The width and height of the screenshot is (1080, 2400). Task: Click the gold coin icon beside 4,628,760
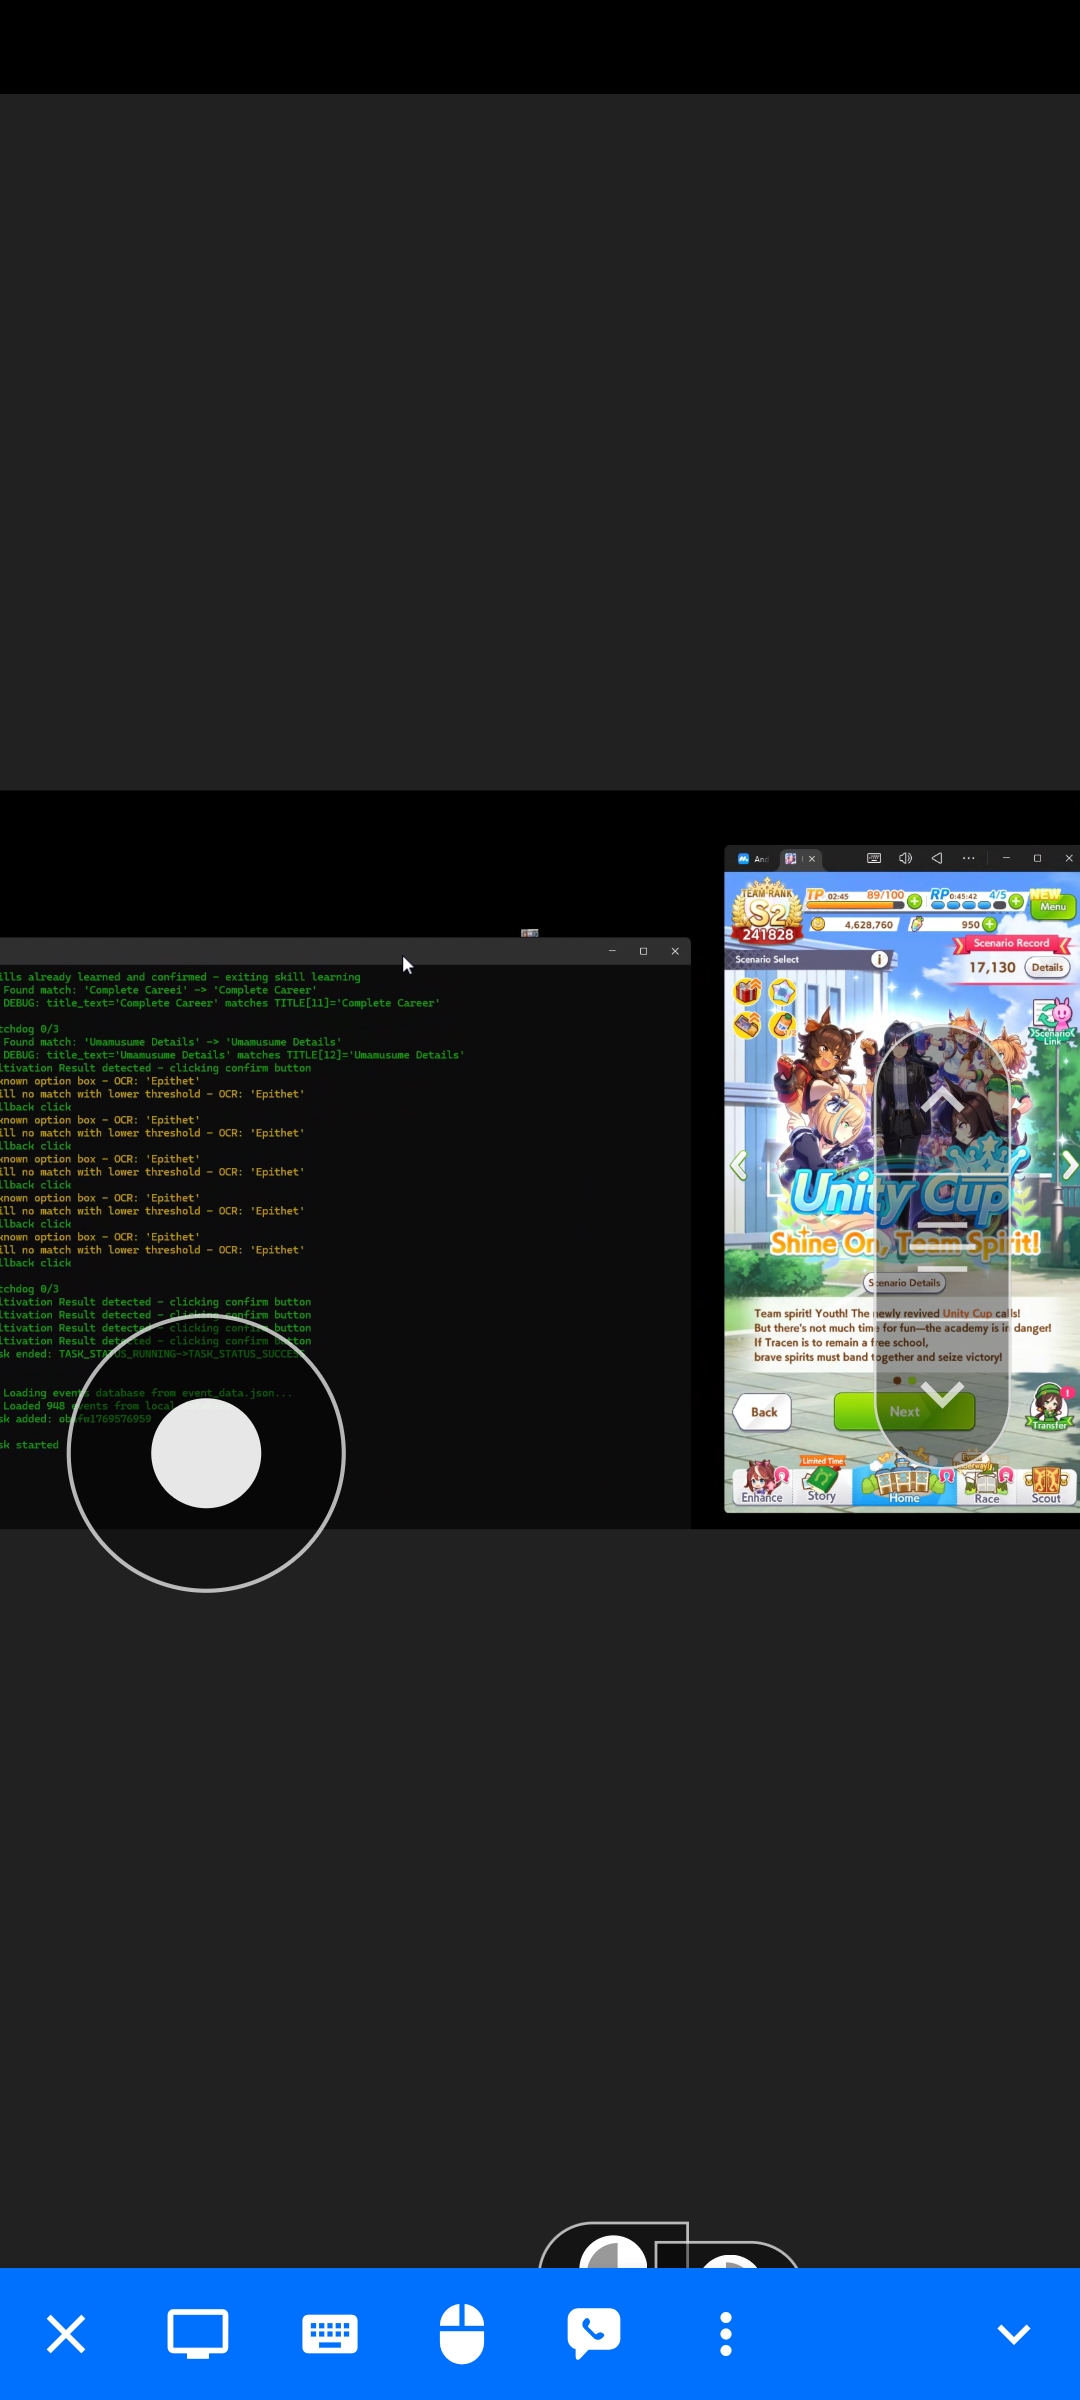tap(818, 924)
